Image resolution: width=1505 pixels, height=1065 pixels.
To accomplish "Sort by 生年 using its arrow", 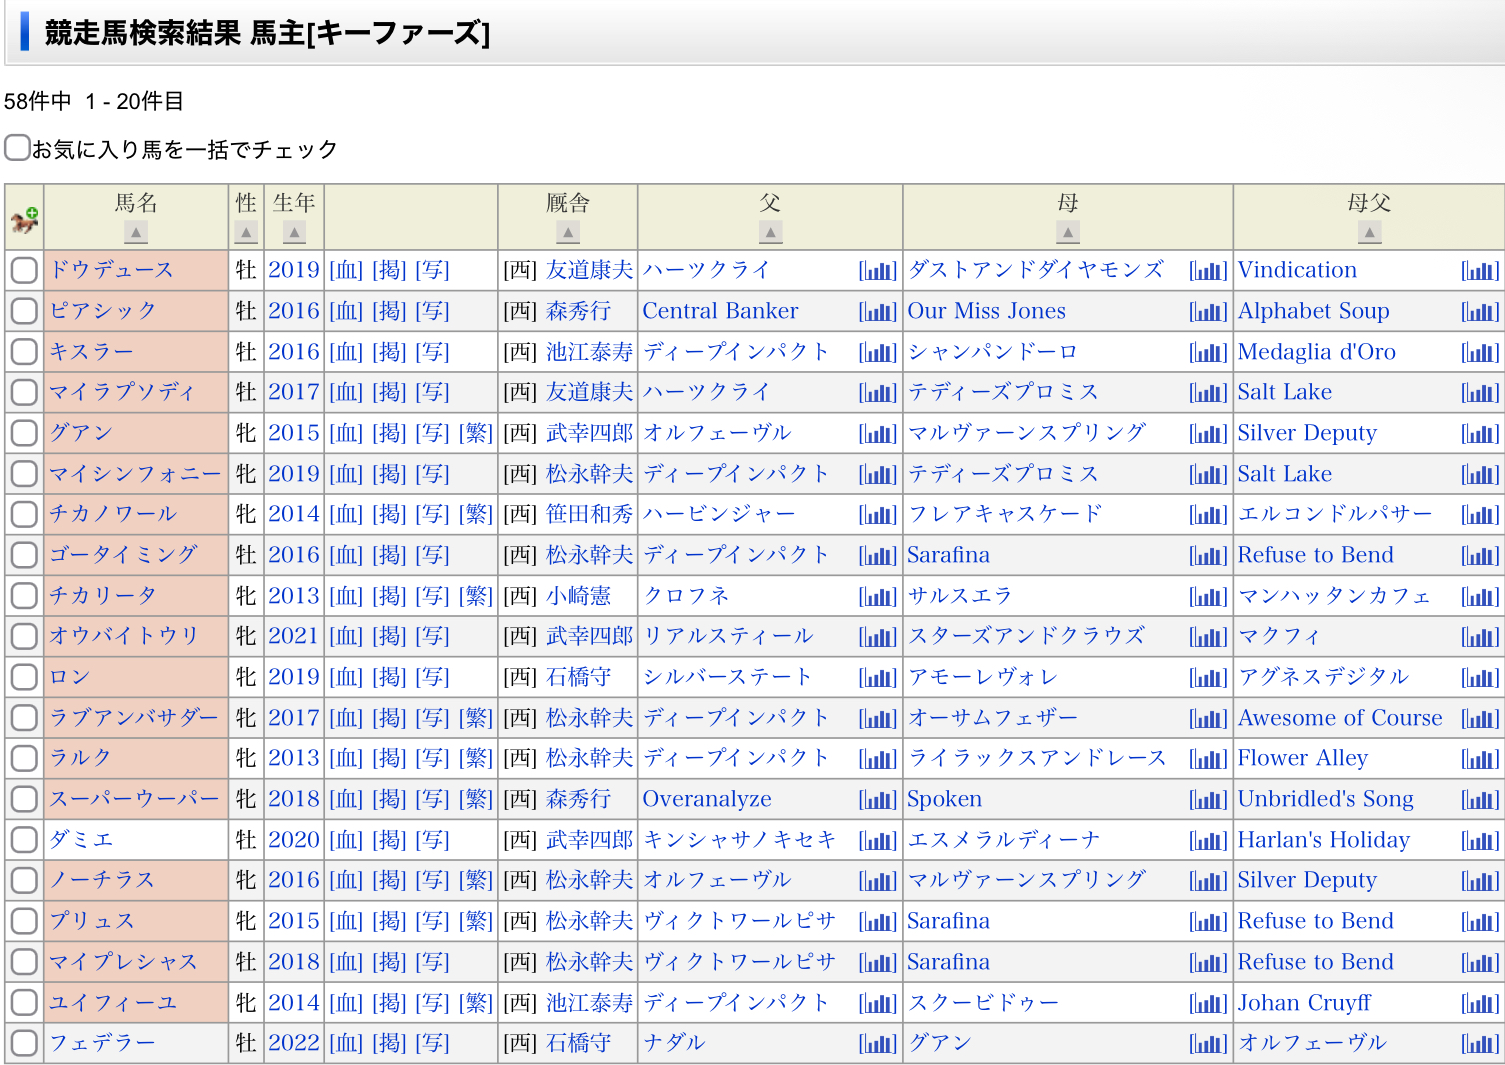I will point(294,233).
